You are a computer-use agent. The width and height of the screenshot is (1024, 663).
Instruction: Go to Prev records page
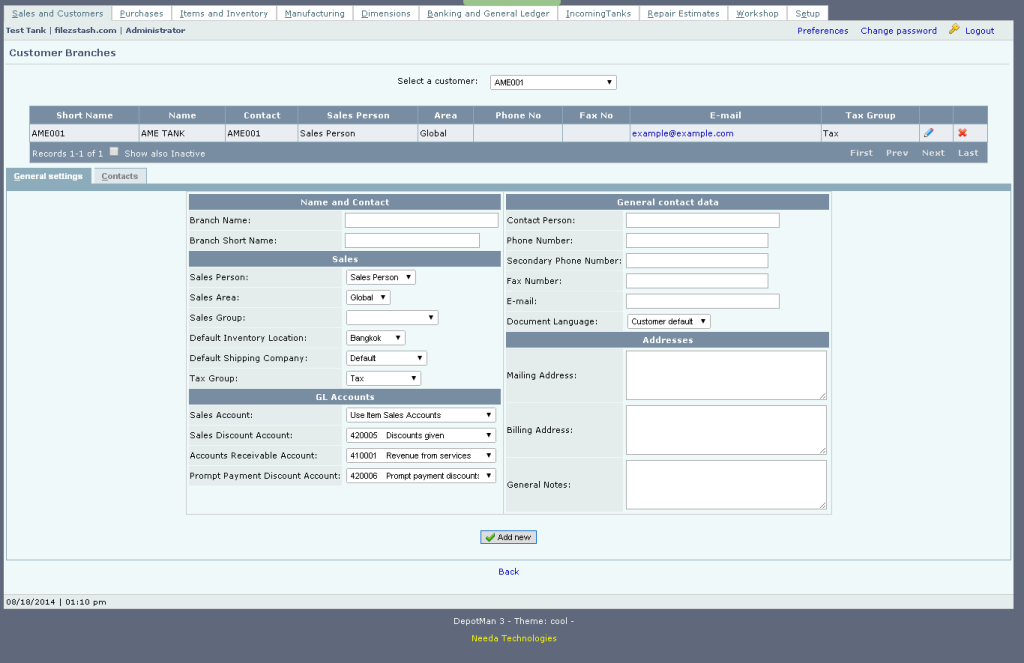[x=897, y=153]
